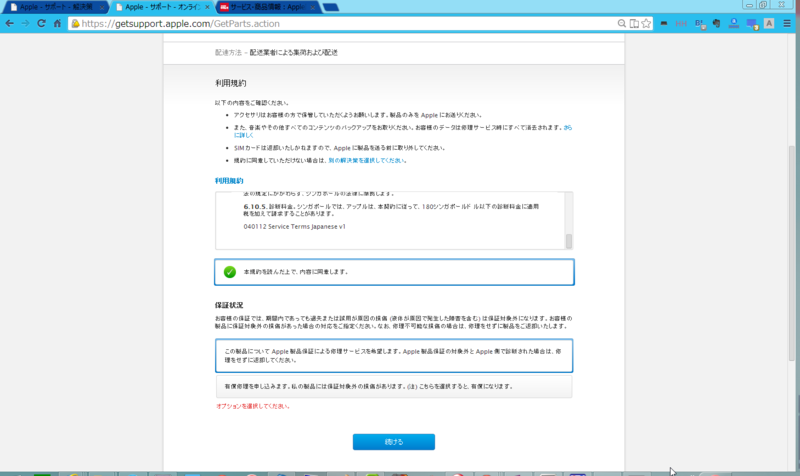Select the paid repair (有償修理) option
This screenshot has height=476, width=800.
[394, 386]
